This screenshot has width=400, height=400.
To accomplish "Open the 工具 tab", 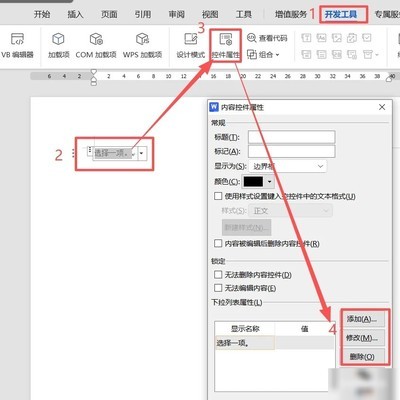I will [244, 14].
